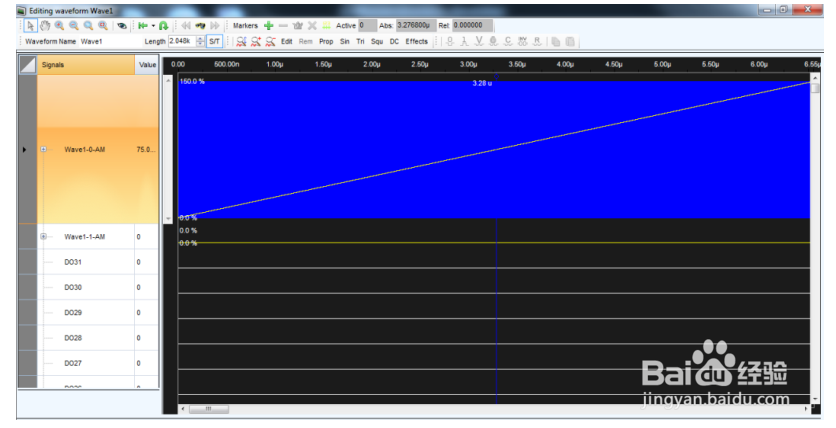Insert triangle with Tri button
This screenshot has height=428, width=836.
pyautogui.click(x=360, y=42)
